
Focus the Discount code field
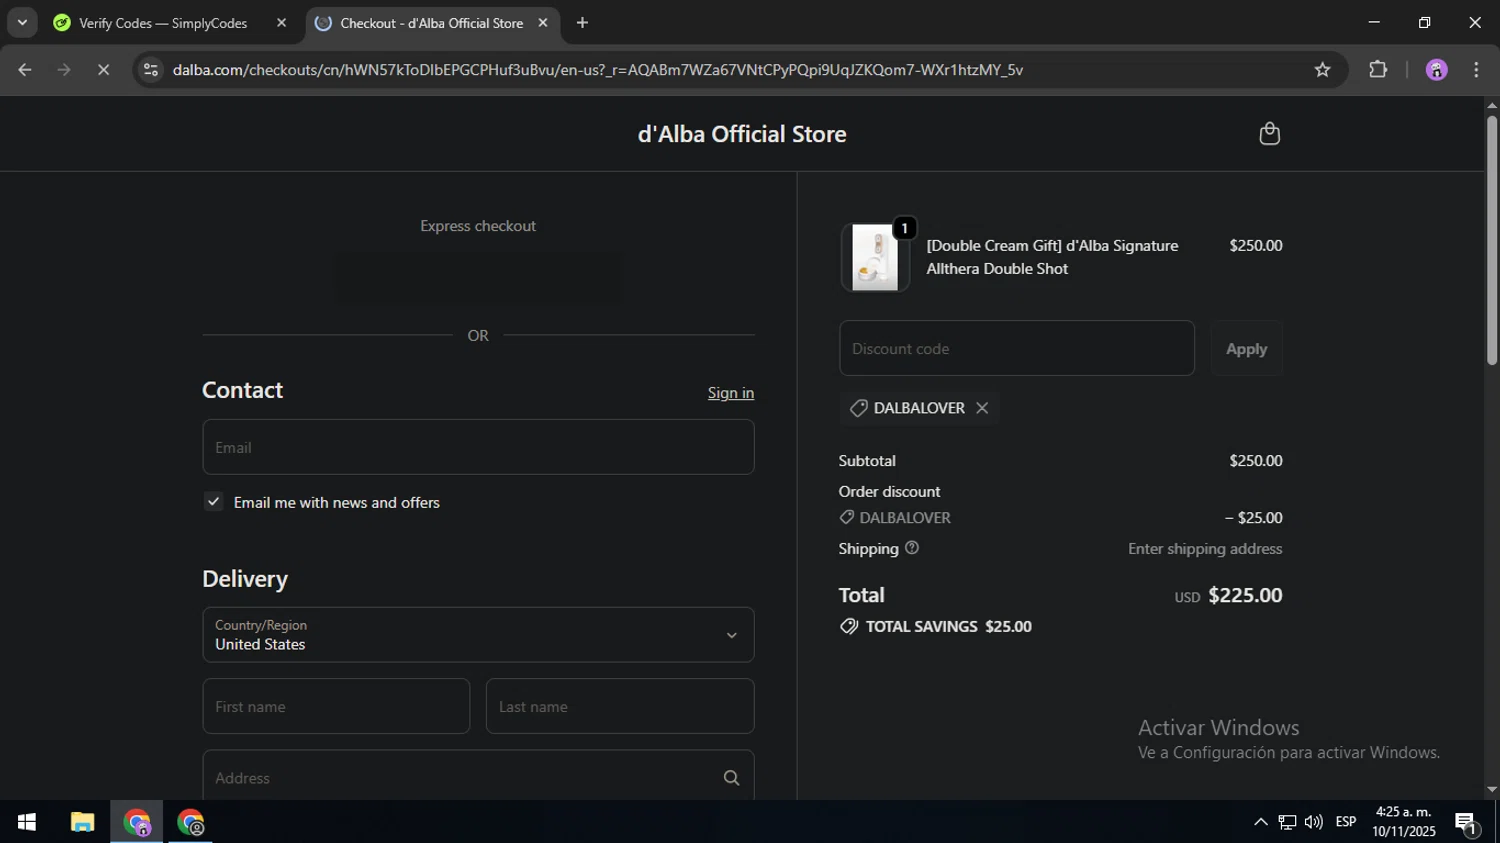(x=1017, y=349)
